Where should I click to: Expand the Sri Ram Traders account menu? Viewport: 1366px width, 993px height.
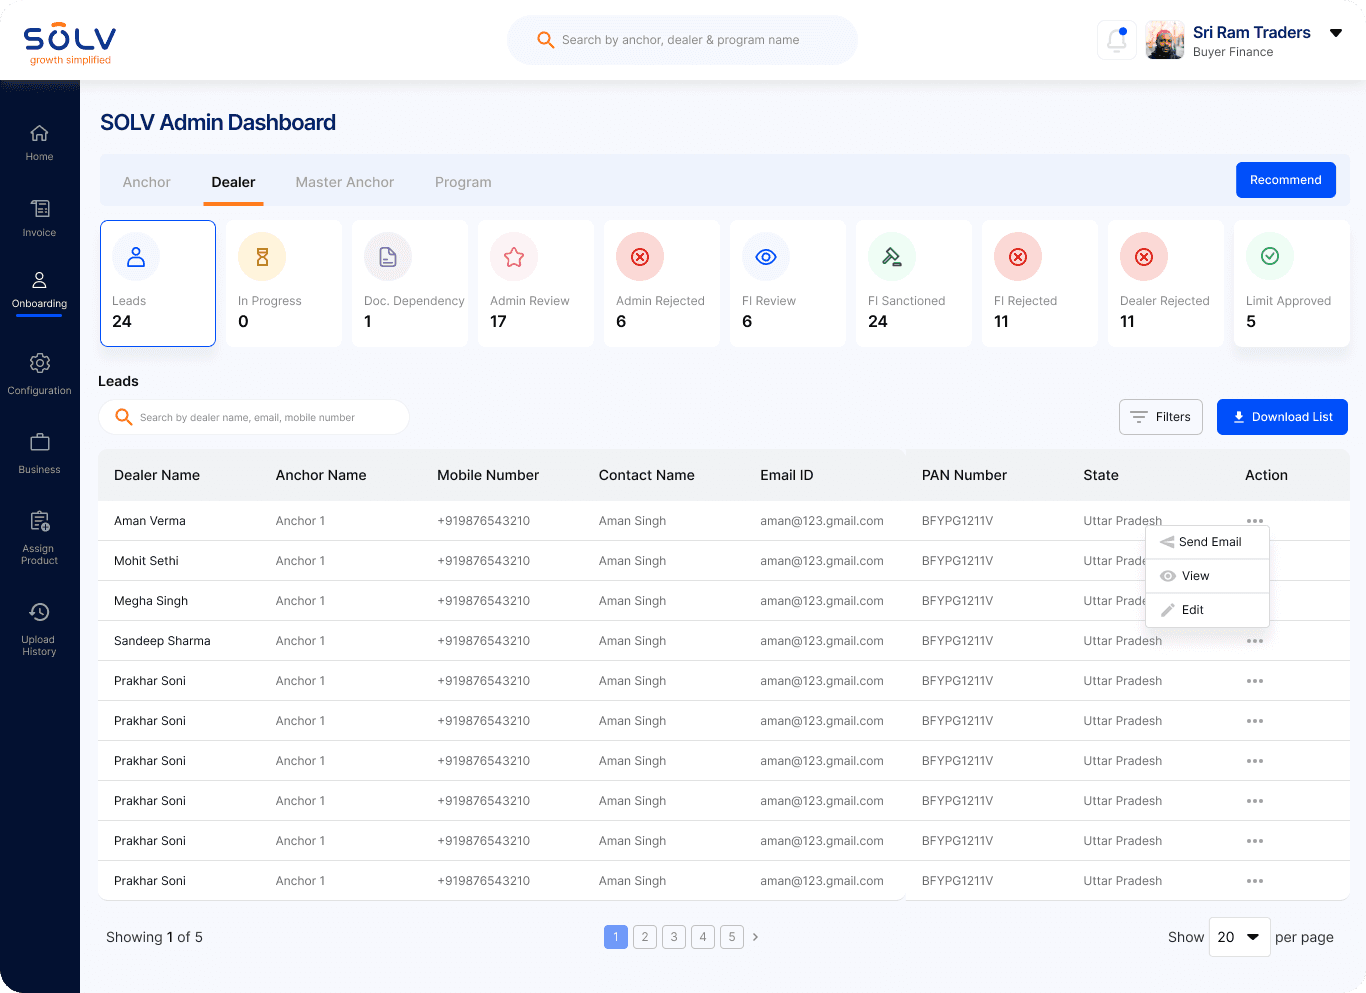[x=1336, y=33]
